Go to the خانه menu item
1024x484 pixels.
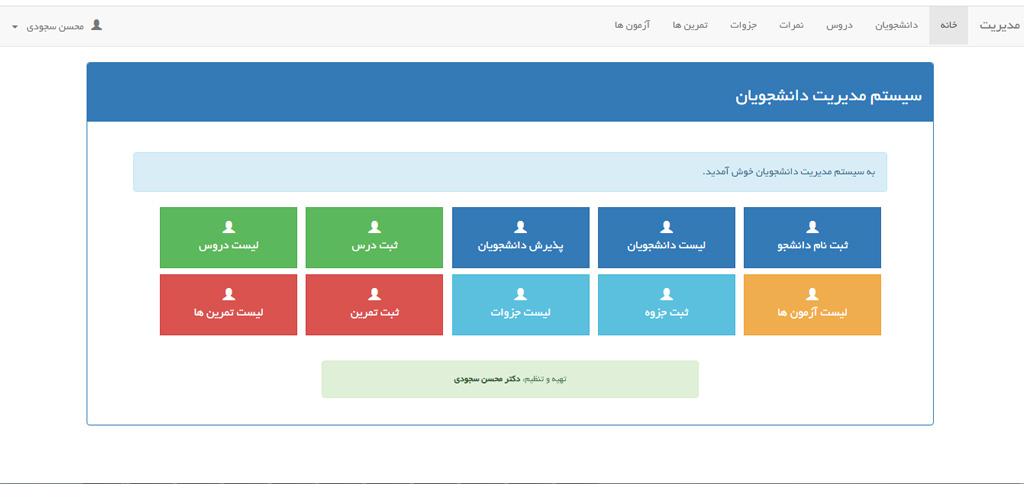[948, 25]
